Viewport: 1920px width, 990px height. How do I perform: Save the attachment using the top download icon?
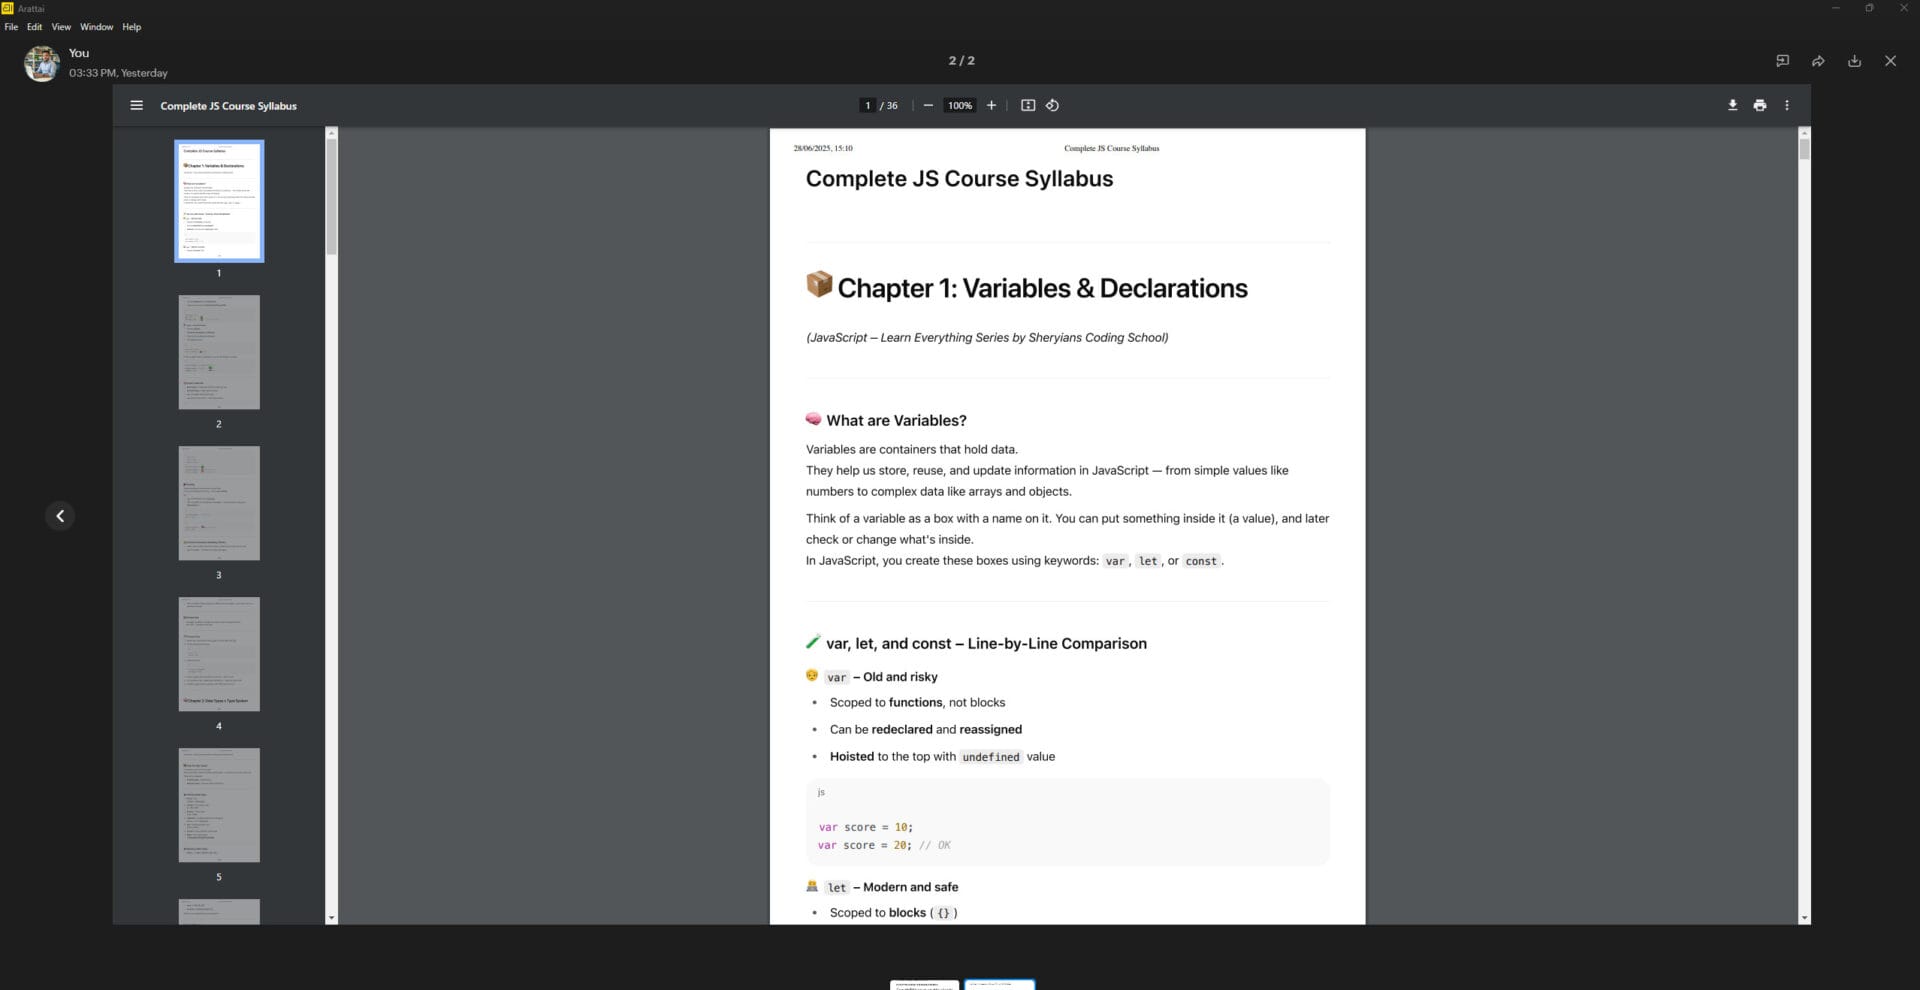click(x=1854, y=61)
